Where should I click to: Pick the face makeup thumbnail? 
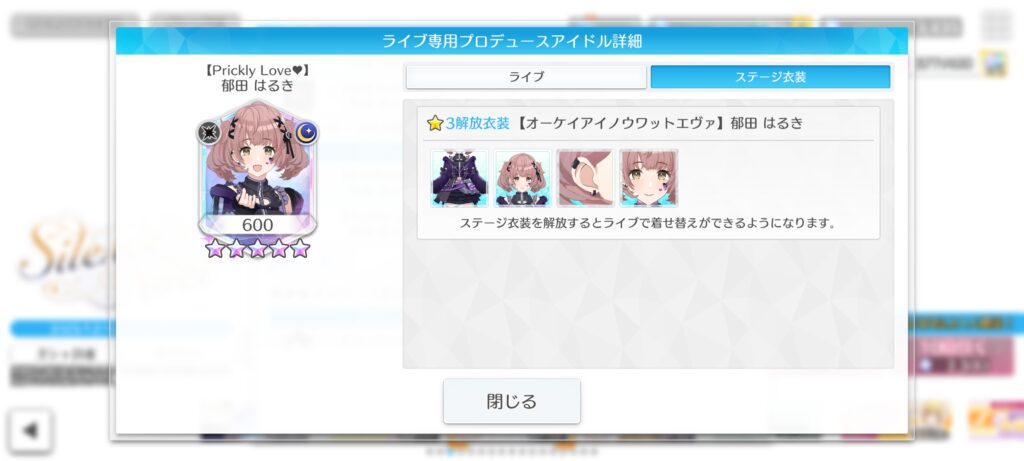click(x=648, y=178)
